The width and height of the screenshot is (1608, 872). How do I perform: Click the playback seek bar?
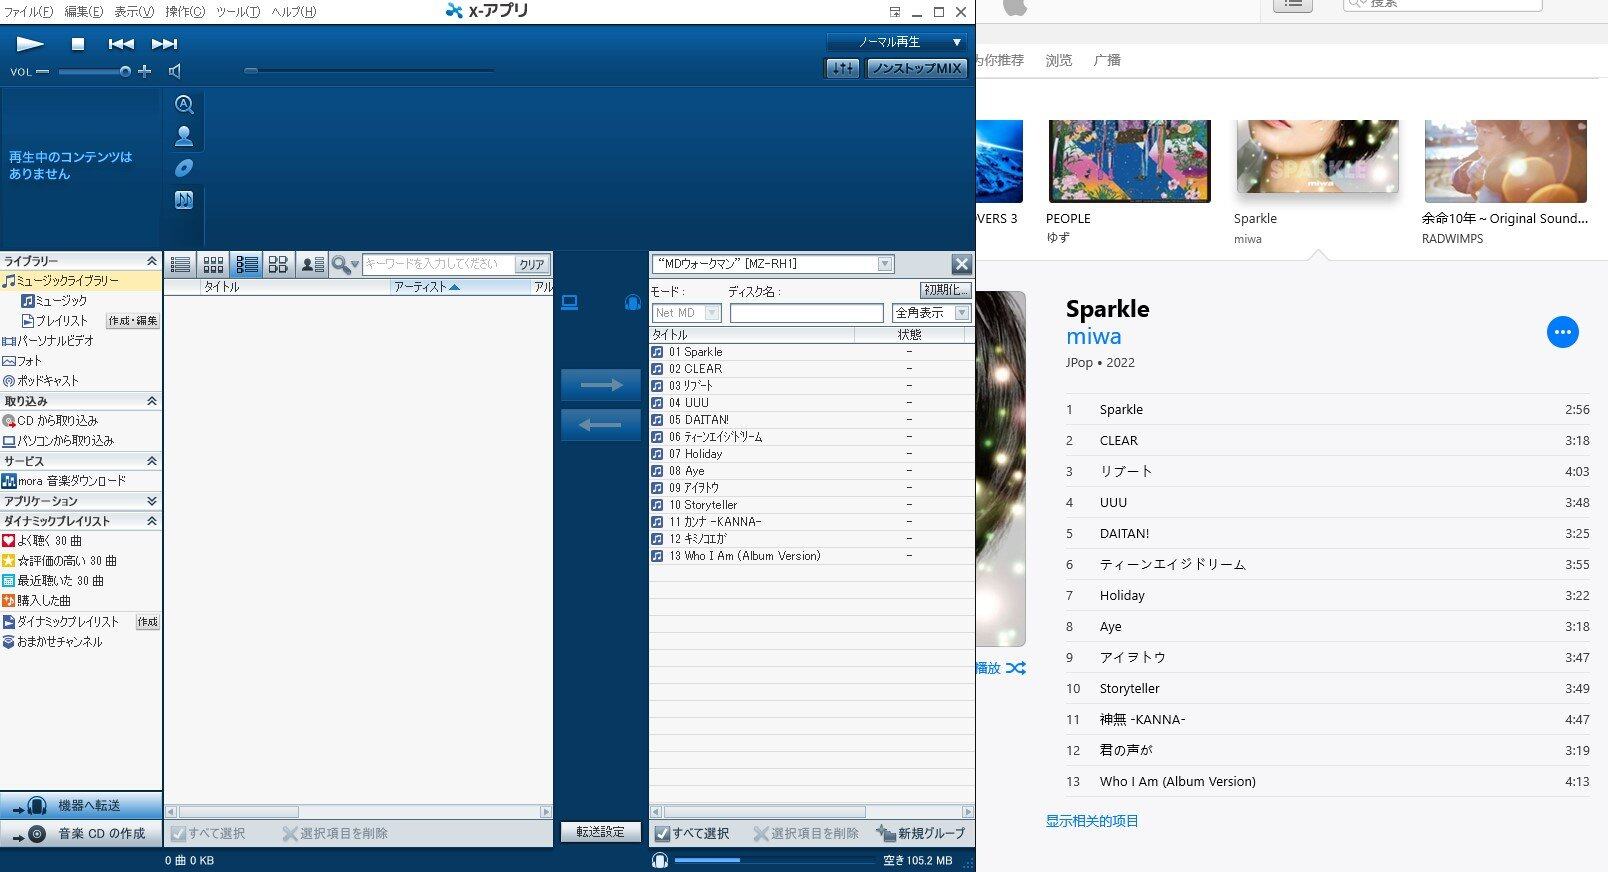click(x=370, y=71)
